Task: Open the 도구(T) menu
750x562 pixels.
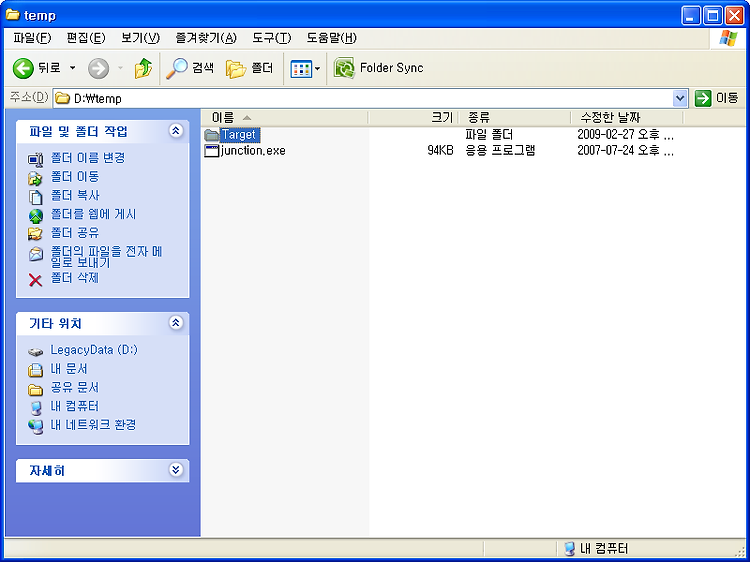Action: (271, 38)
